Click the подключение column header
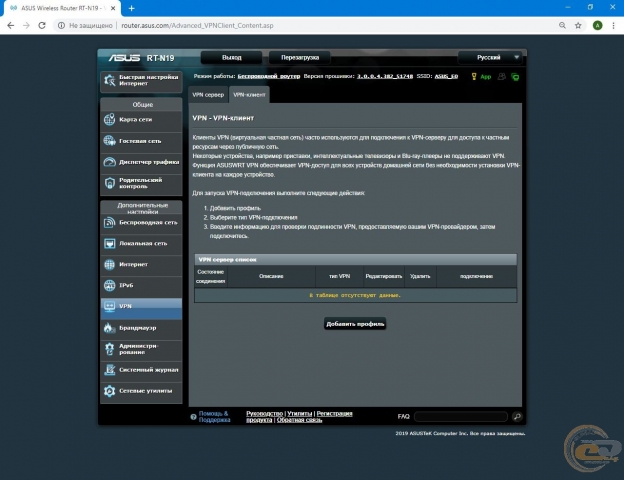Image resolution: width=624 pixels, height=480 pixels. [476, 276]
